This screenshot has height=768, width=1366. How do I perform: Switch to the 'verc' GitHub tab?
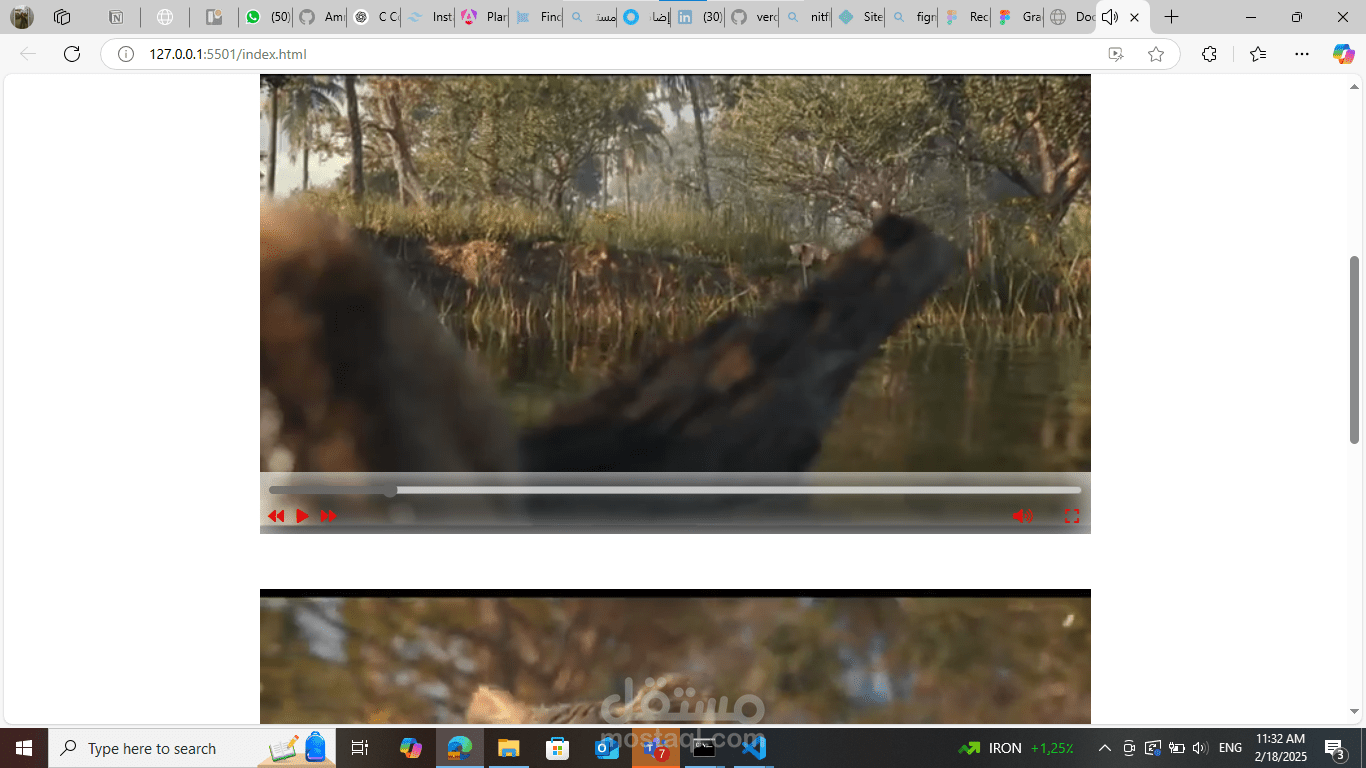point(753,17)
